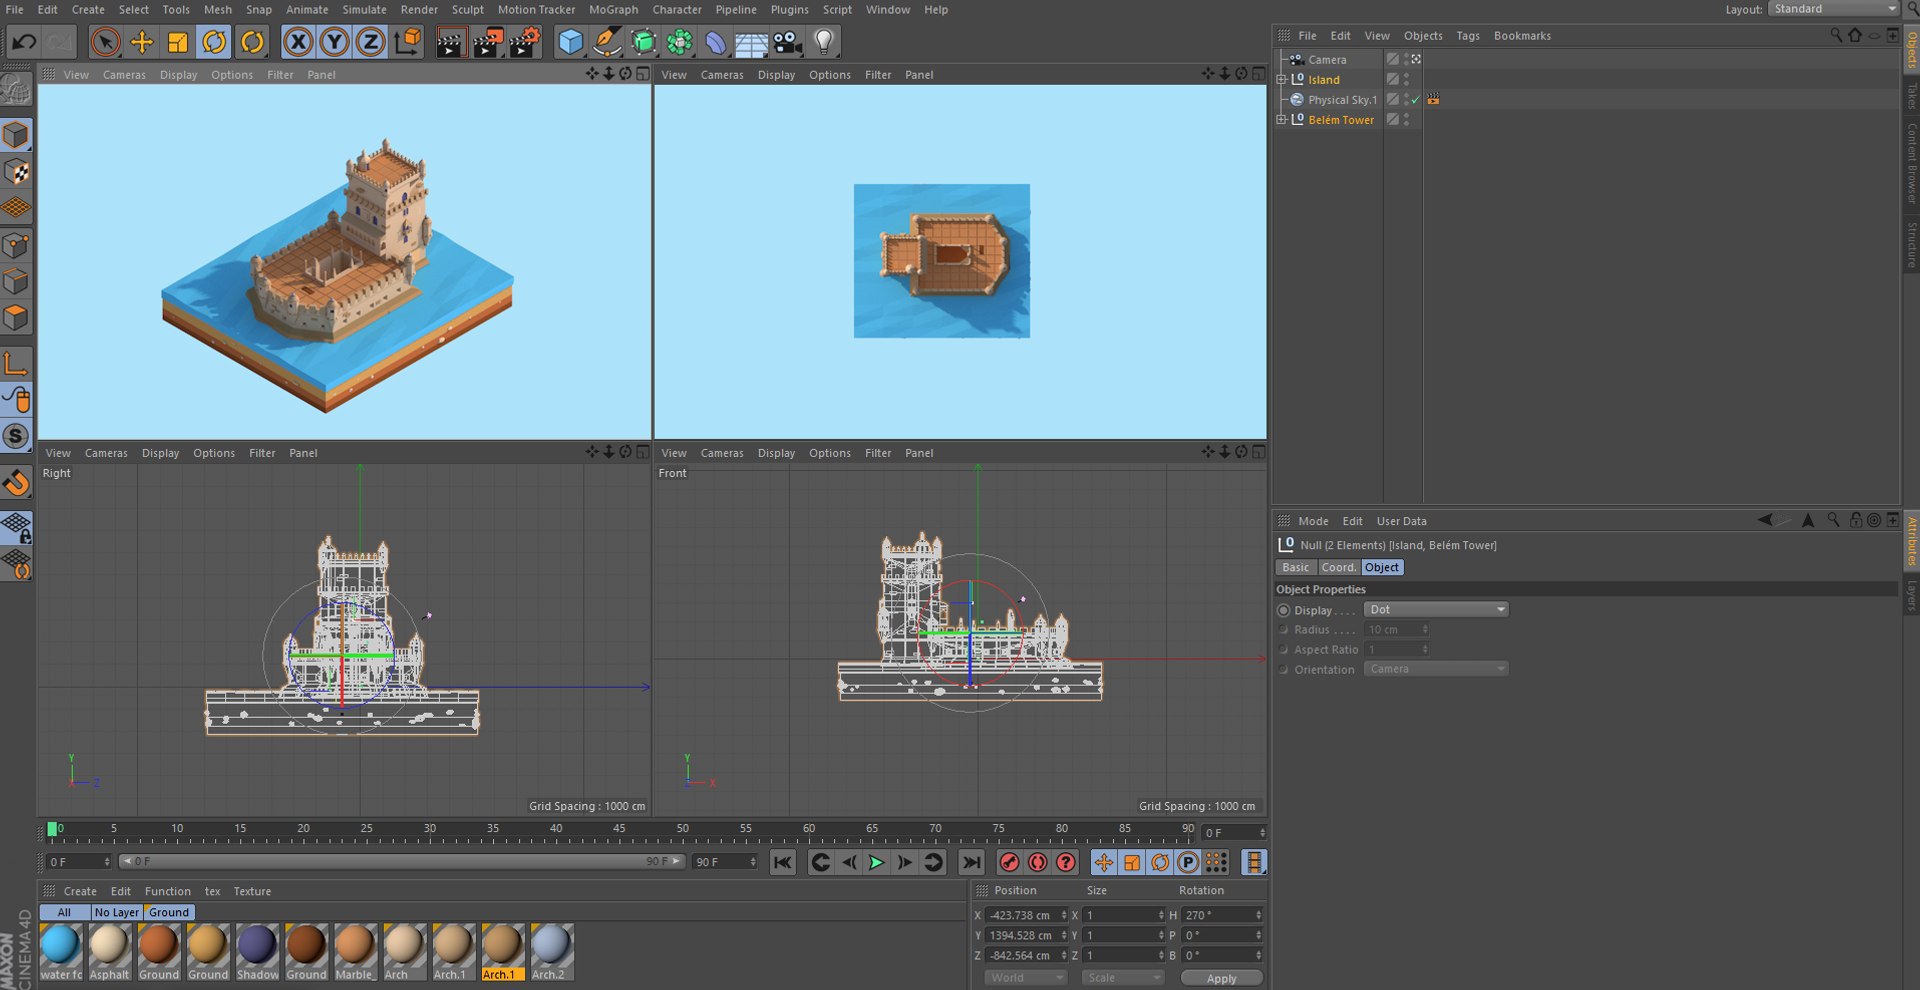Open the MoGraph menu
This screenshot has width=1920, height=990.
(x=613, y=9)
